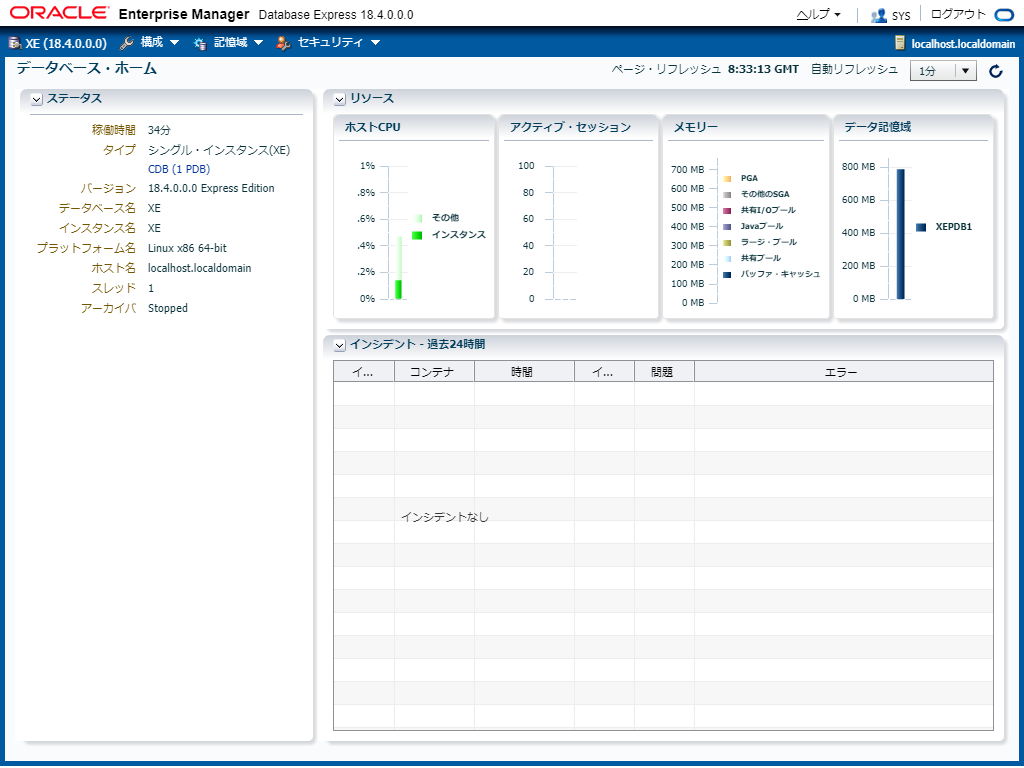1024x768 pixels.
Task: Click the security user icon beside セキュリティ
Action: [283, 43]
